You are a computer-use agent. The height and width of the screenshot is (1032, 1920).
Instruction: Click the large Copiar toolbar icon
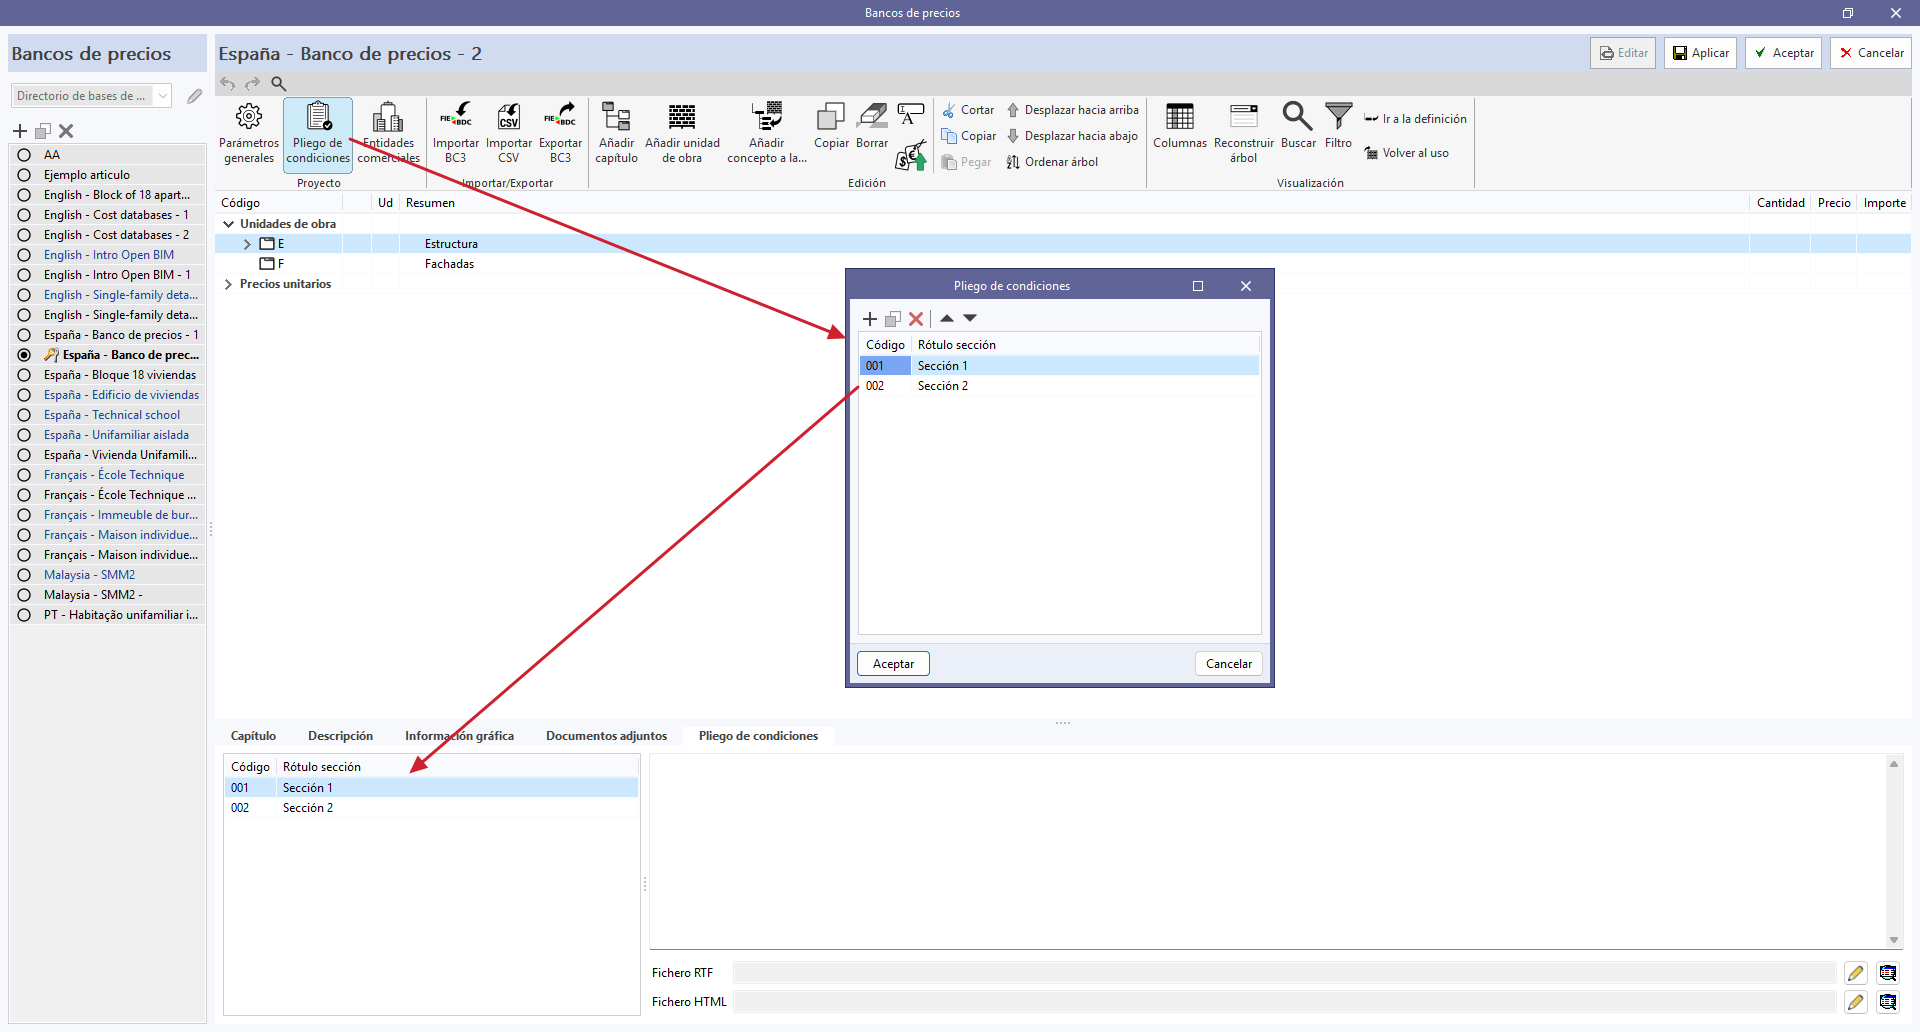(x=831, y=127)
